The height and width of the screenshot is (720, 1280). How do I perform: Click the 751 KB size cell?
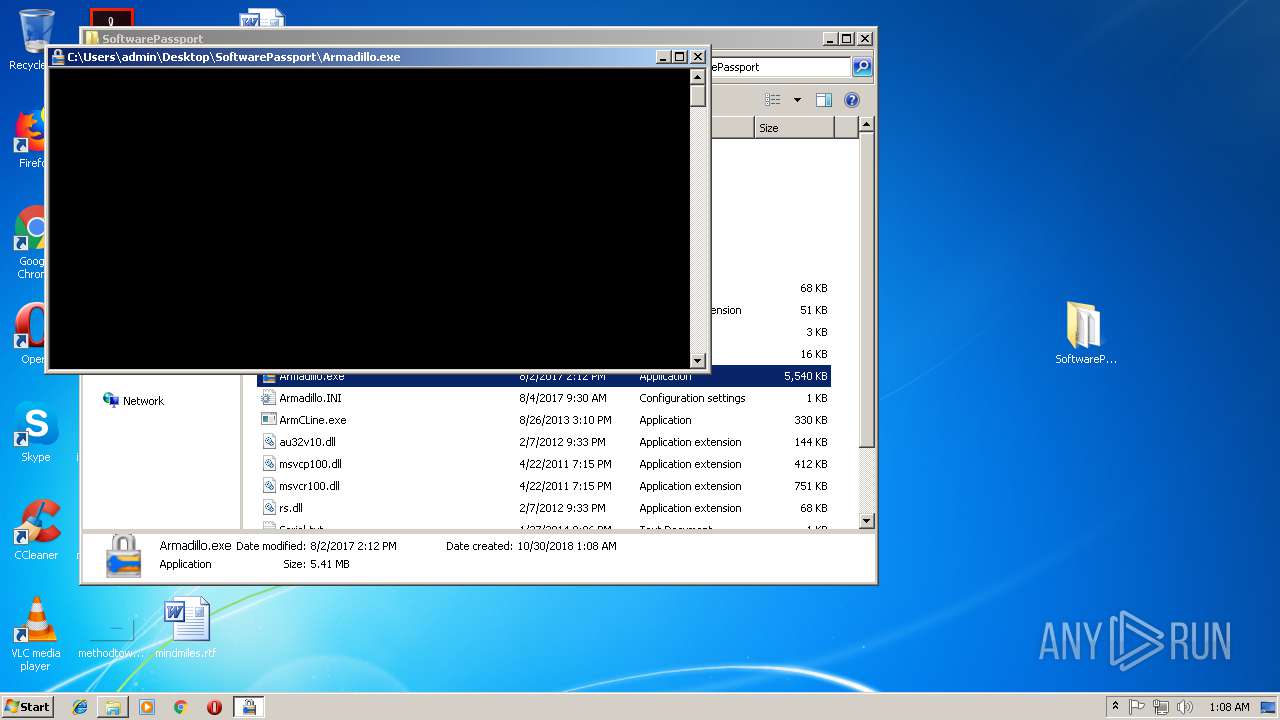point(812,486)
